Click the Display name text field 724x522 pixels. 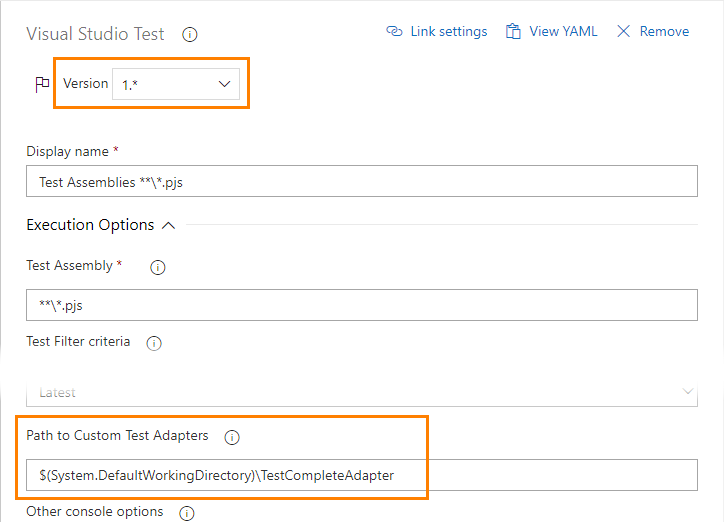pyautogui.click(x=361, y=182)
